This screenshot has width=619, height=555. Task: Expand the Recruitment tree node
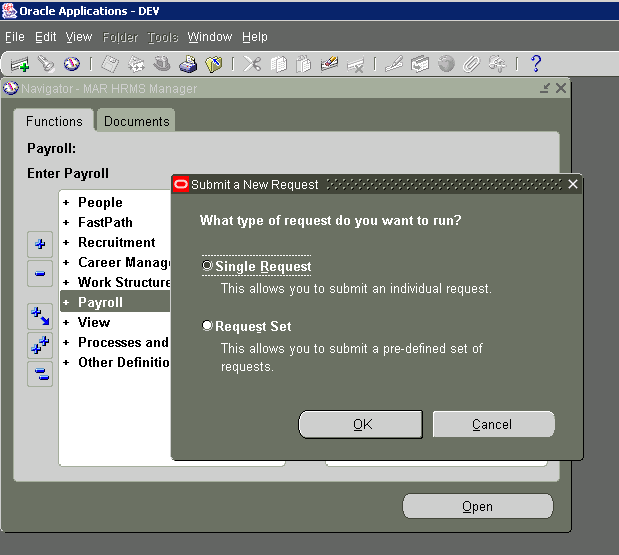(x=66, y=242)
